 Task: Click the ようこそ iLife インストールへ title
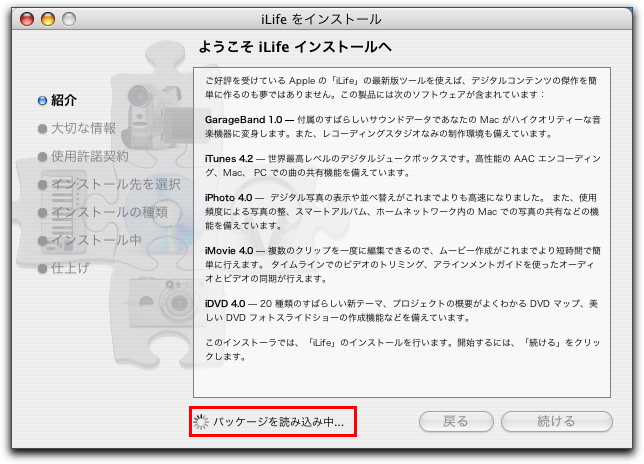295,47
